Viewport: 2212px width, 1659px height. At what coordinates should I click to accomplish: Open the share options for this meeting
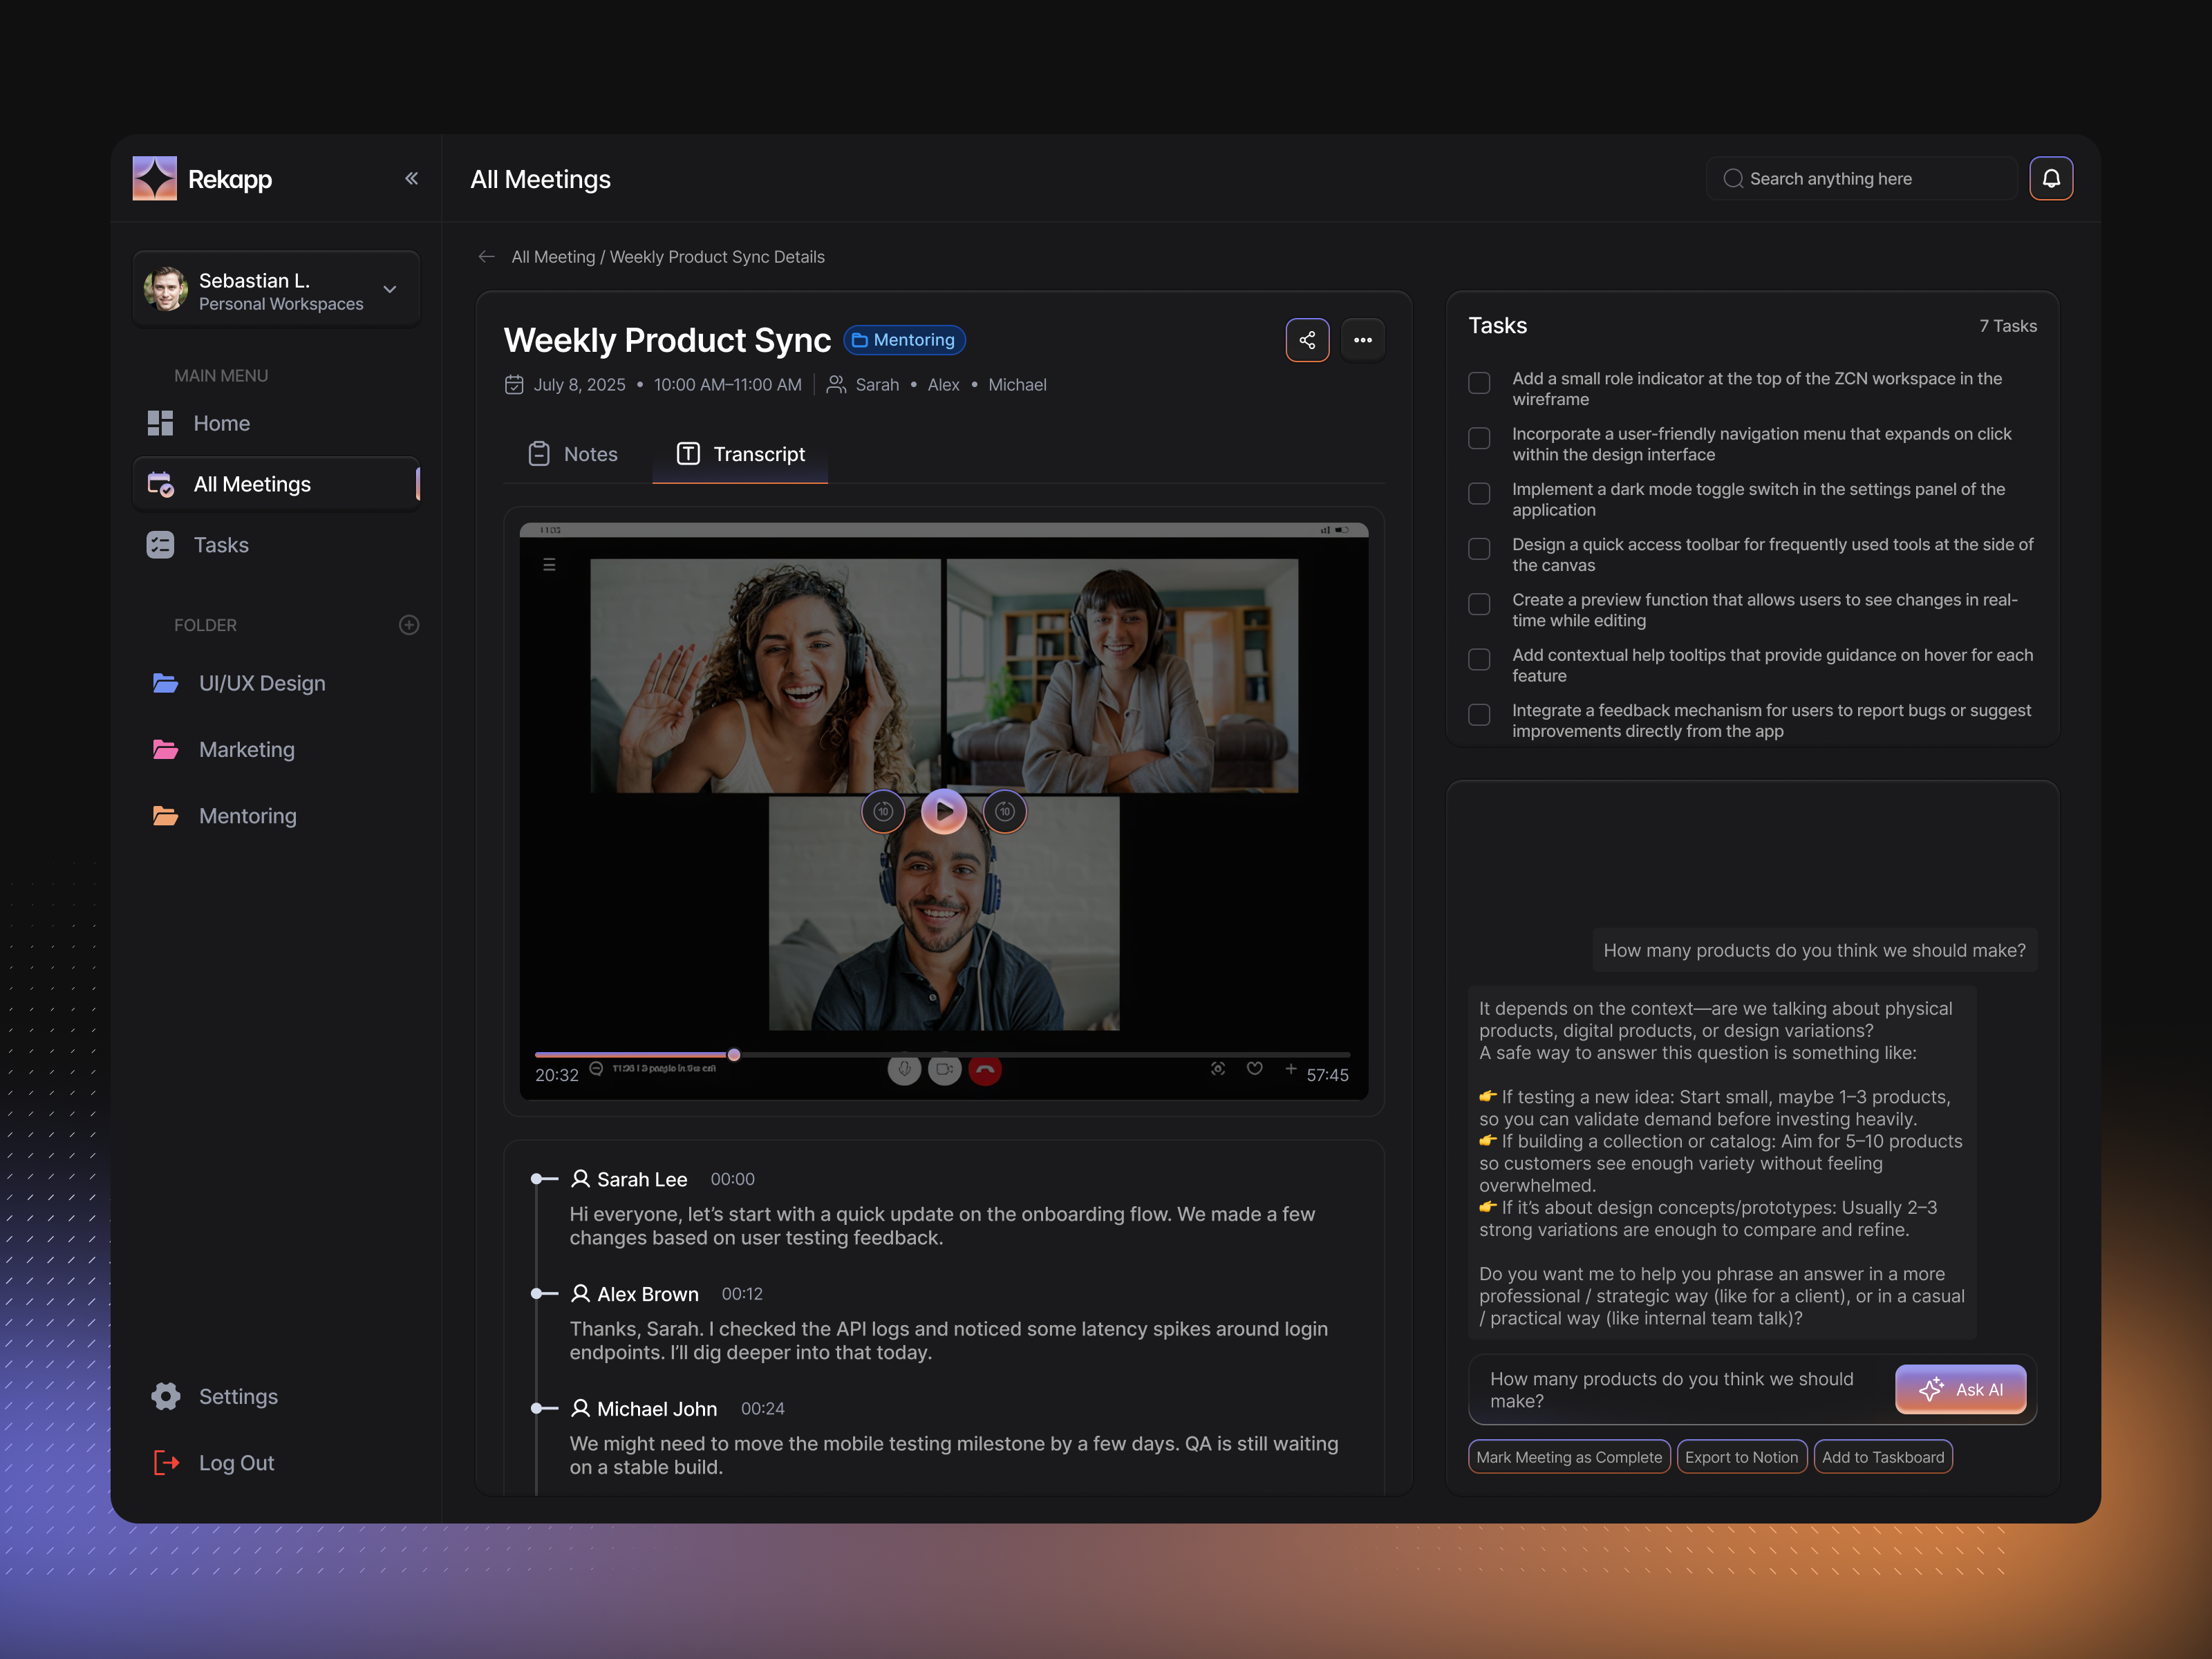pyautogui.click(x=1307, y=340)
